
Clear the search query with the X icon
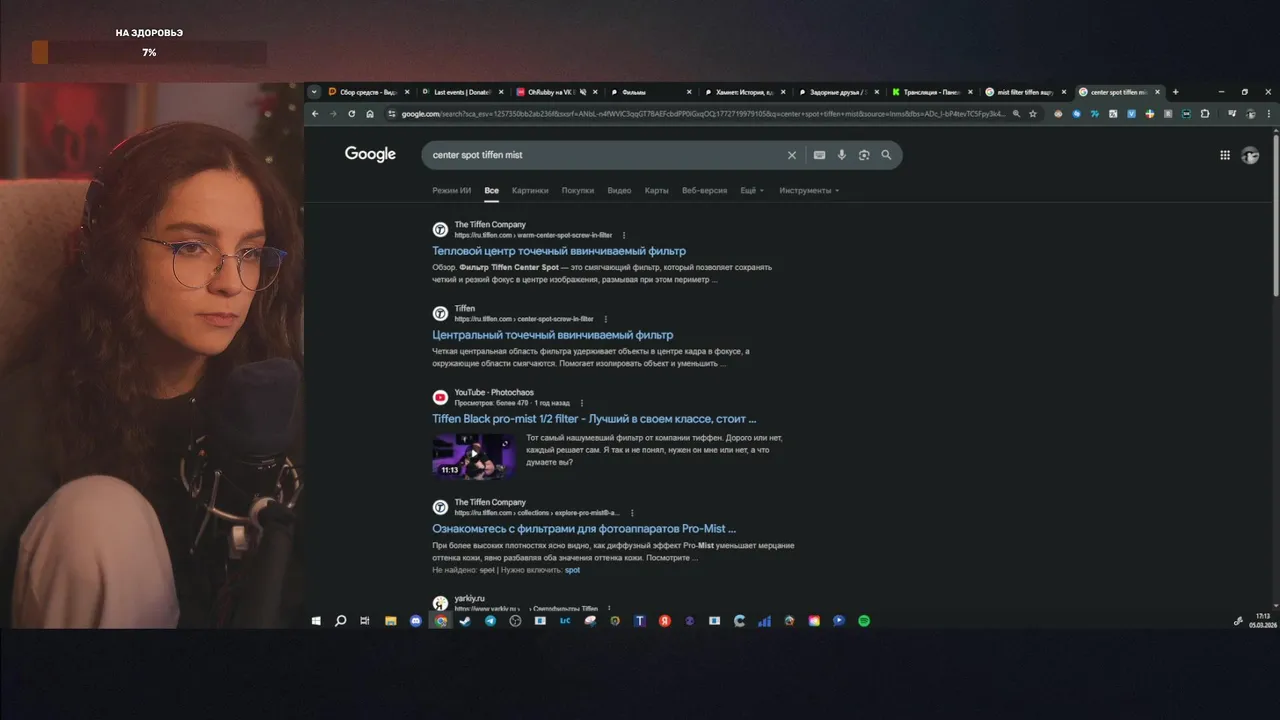tap(792, 155)
